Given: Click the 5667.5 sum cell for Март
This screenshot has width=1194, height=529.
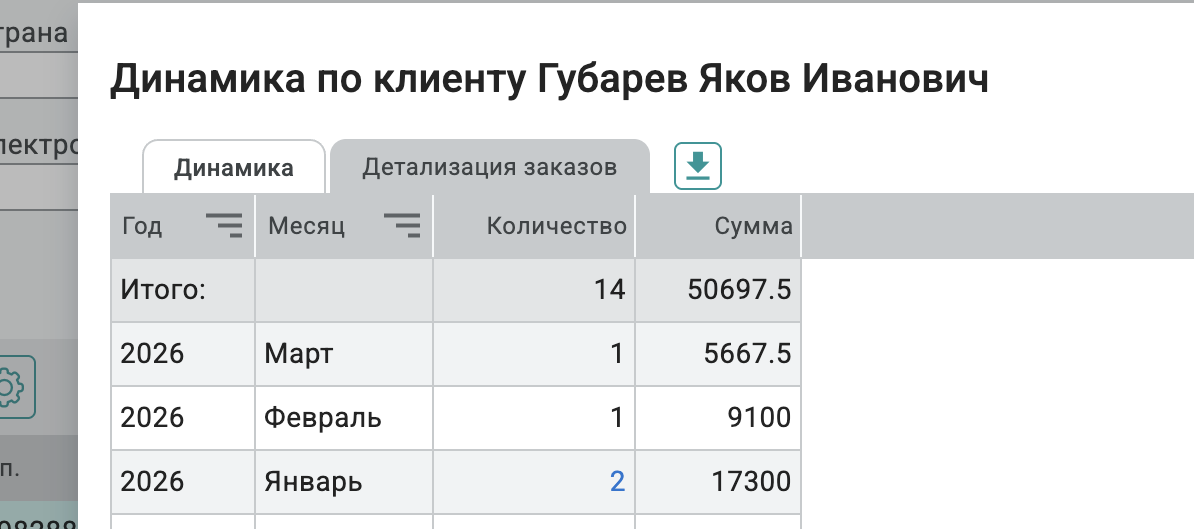Looking at the screenshot, I should coord(745,353).
